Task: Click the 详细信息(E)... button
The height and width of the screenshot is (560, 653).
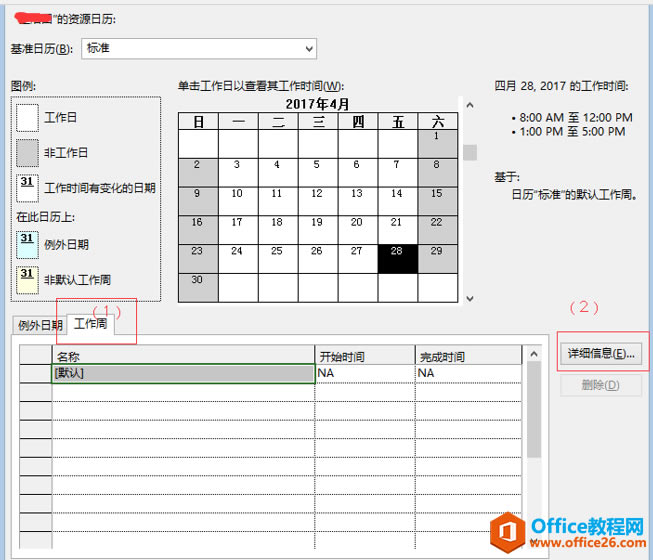Action: (x=601, y=354)
